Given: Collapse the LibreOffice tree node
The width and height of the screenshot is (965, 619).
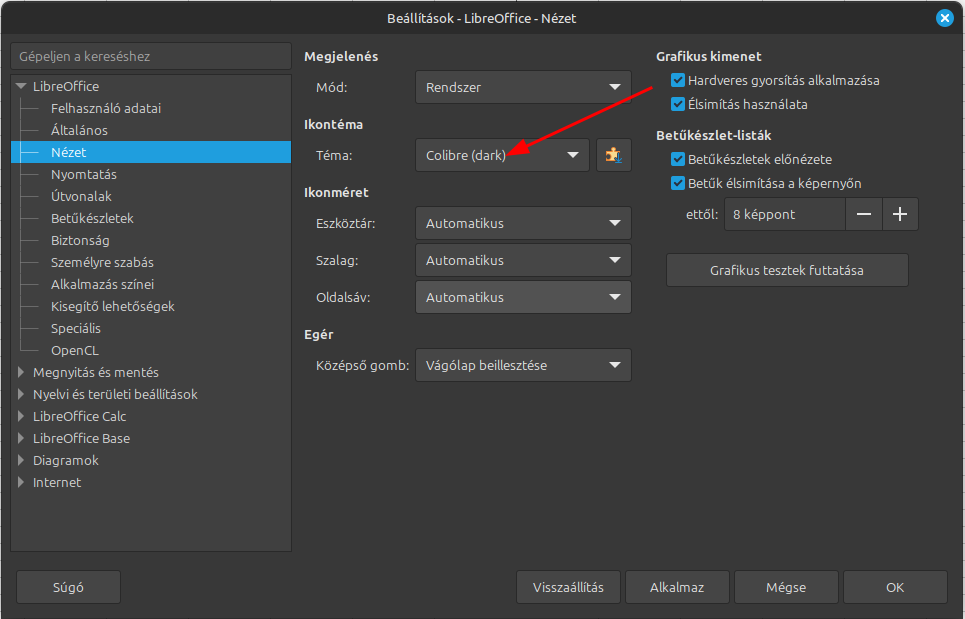Looking at the screenshot, I should [21, 86].
